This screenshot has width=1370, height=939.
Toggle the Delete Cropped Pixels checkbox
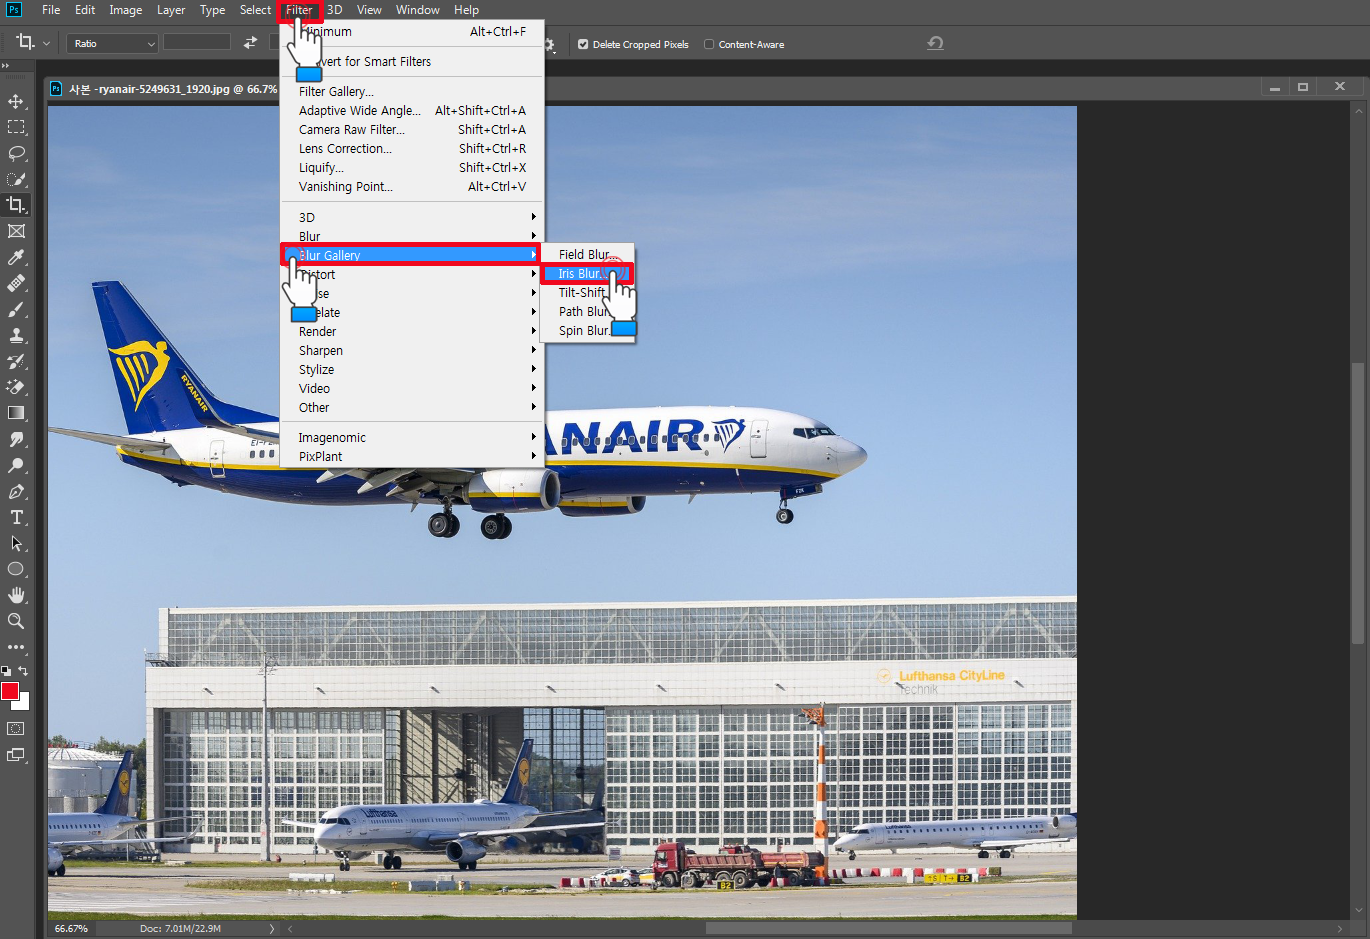pos(583,44)
